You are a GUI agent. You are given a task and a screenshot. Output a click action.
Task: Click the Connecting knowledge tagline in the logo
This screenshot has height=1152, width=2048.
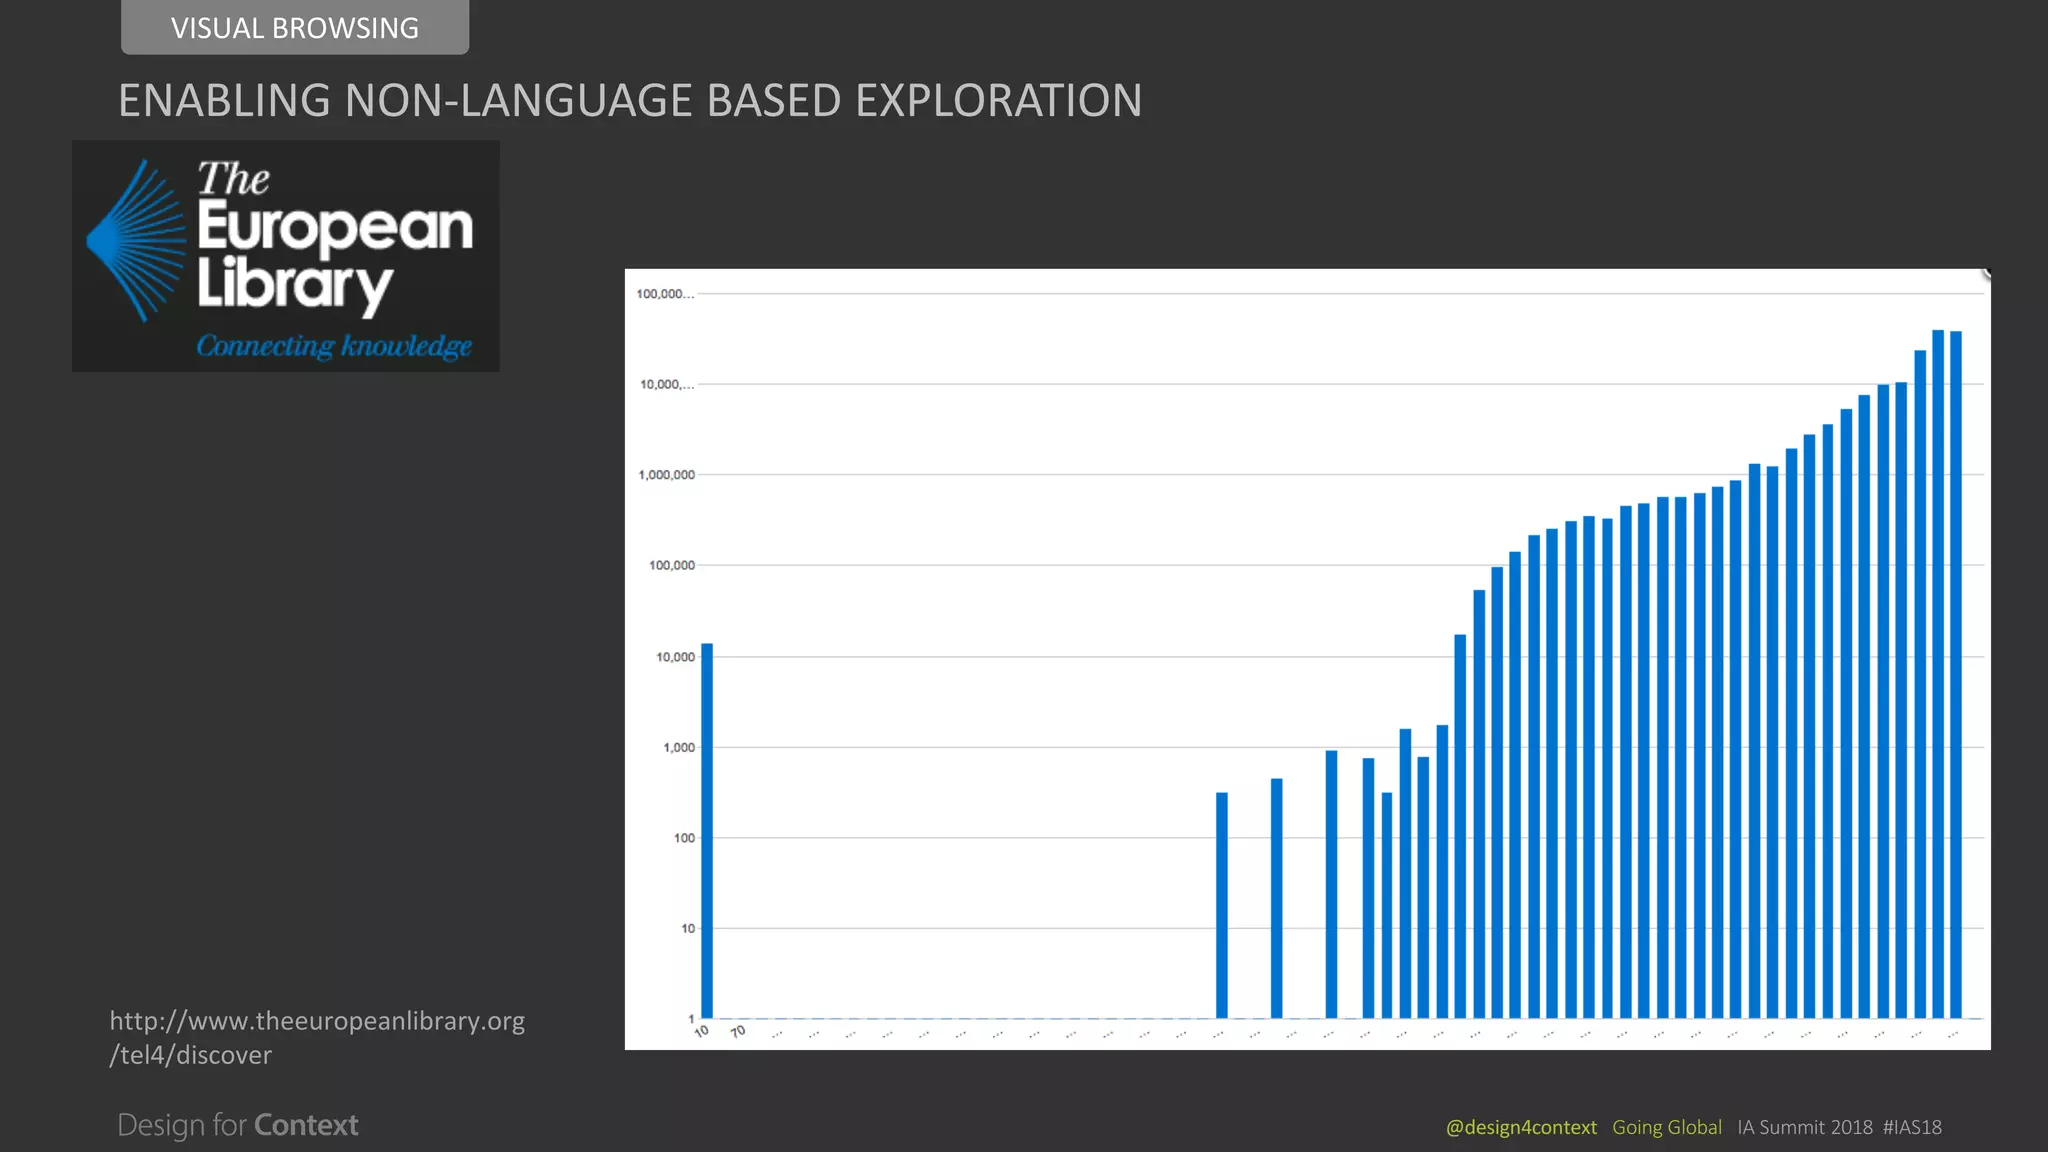click(x=334, y=346)
